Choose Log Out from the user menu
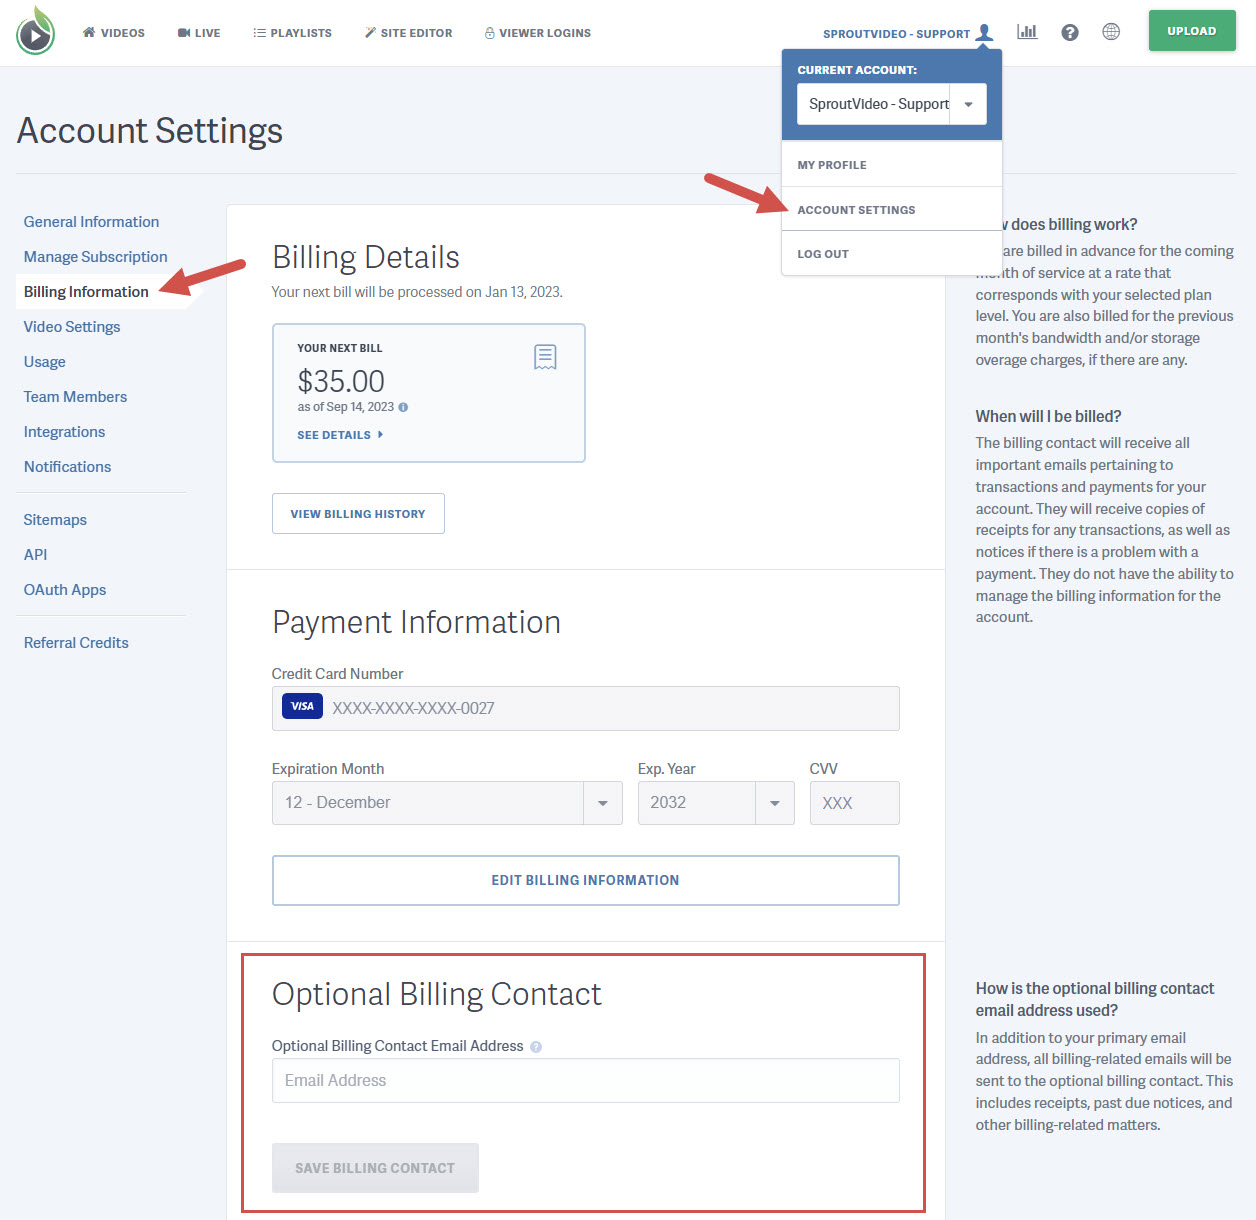The image size is (1256, 1220). tap(822, 253)
